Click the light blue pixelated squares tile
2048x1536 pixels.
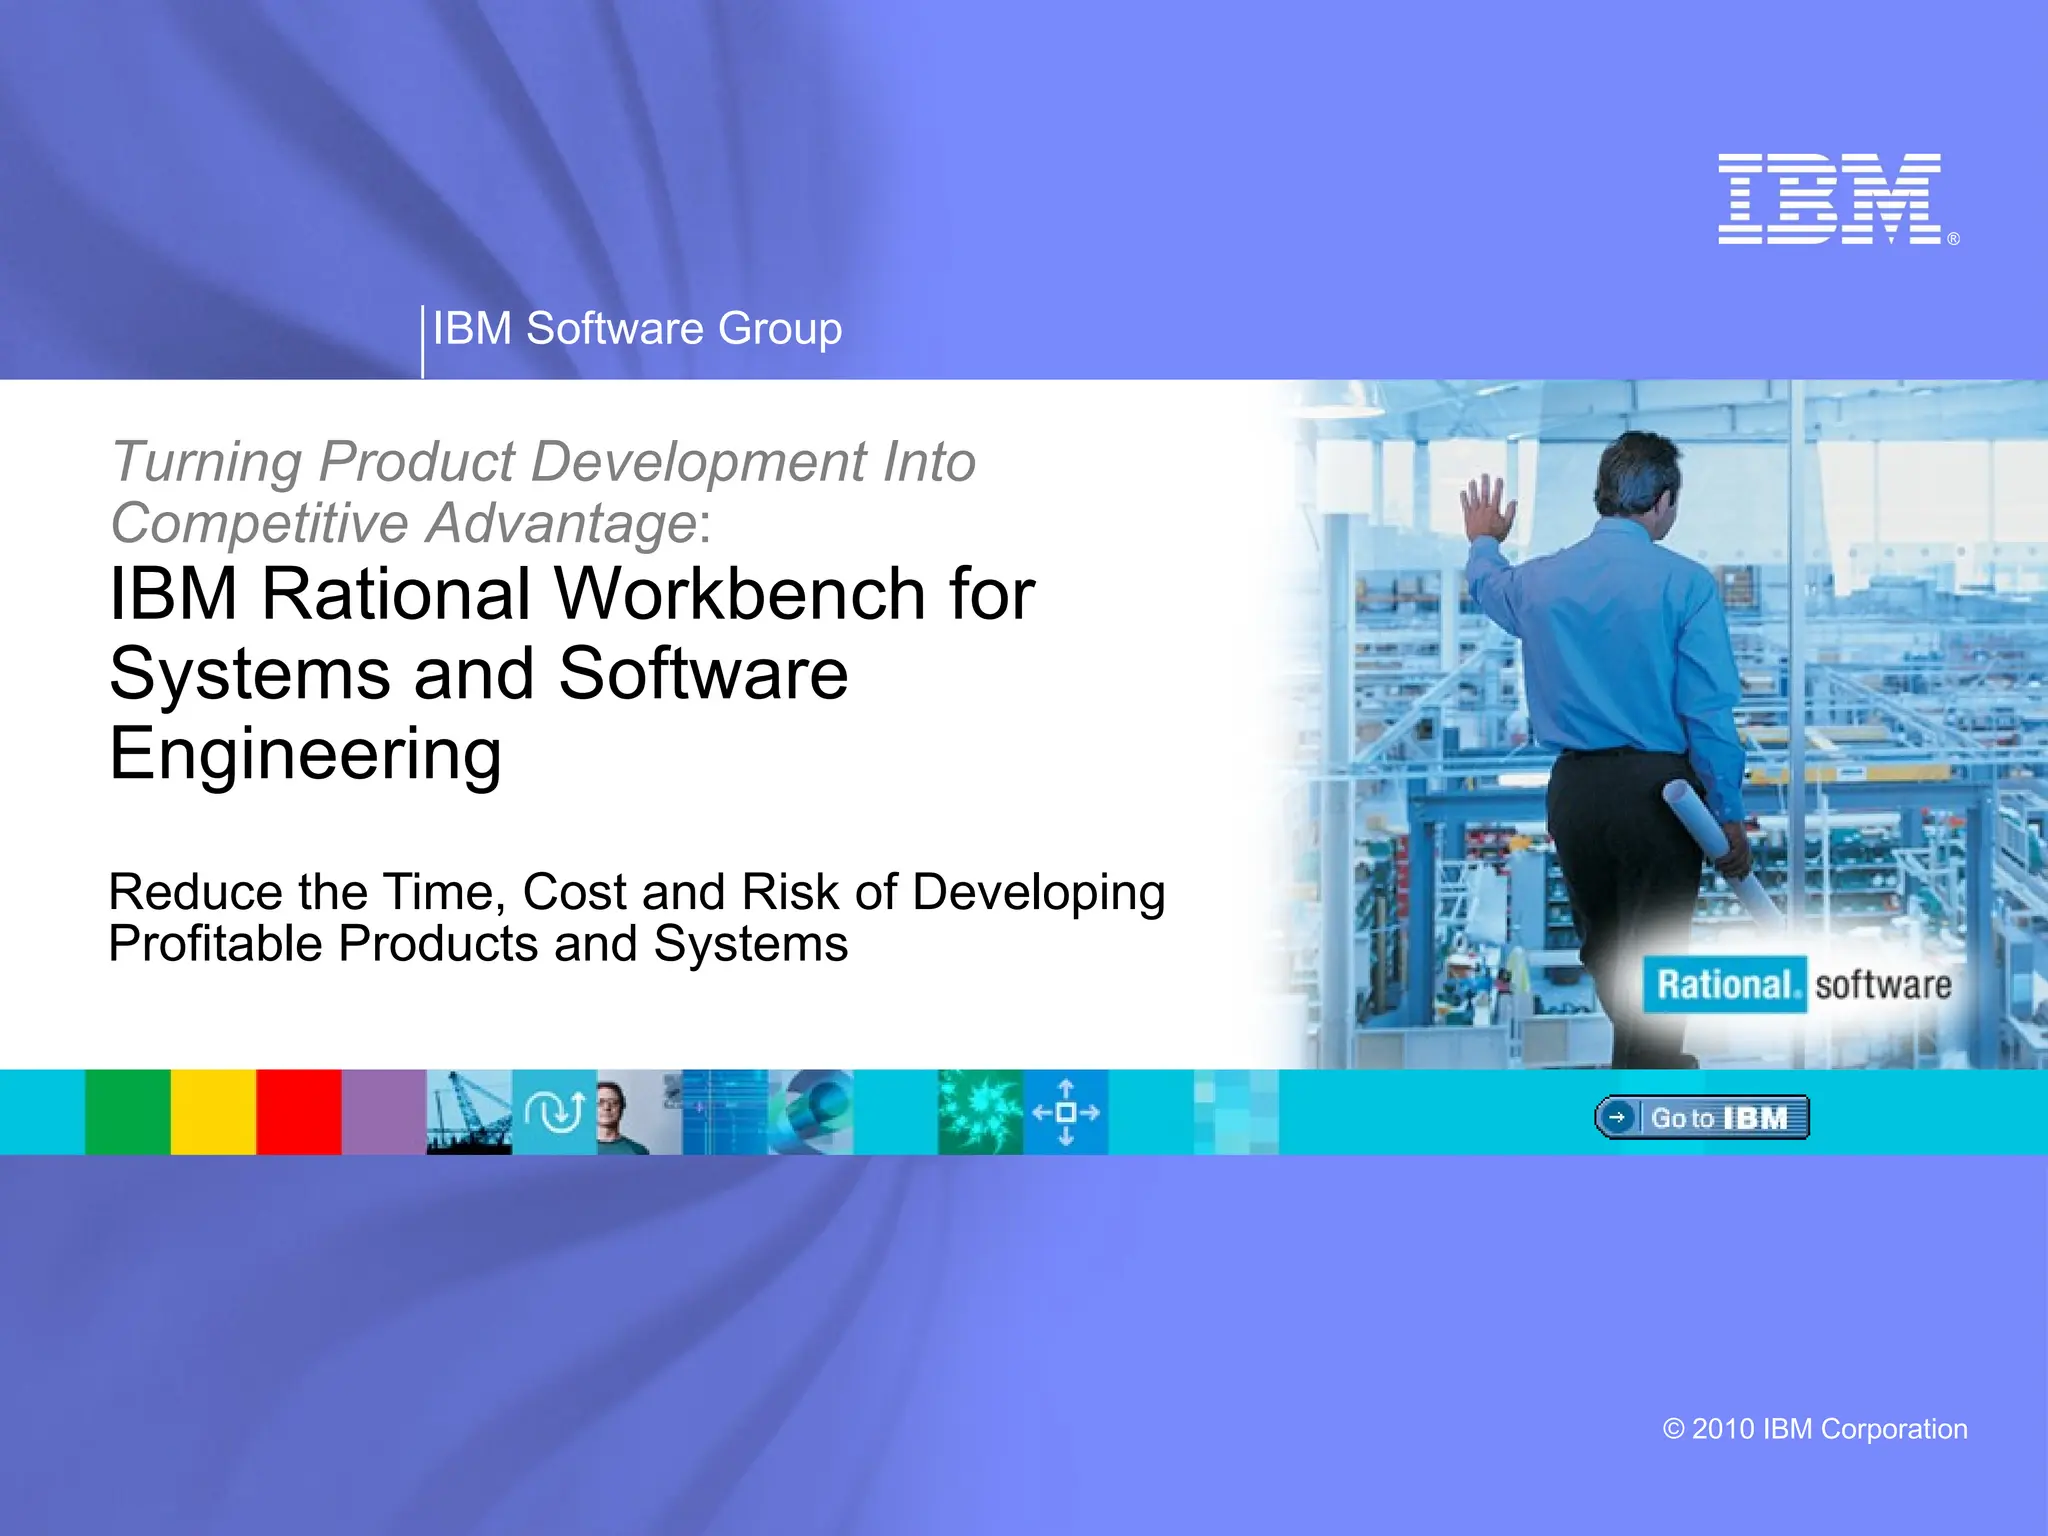[1236, 1112]
